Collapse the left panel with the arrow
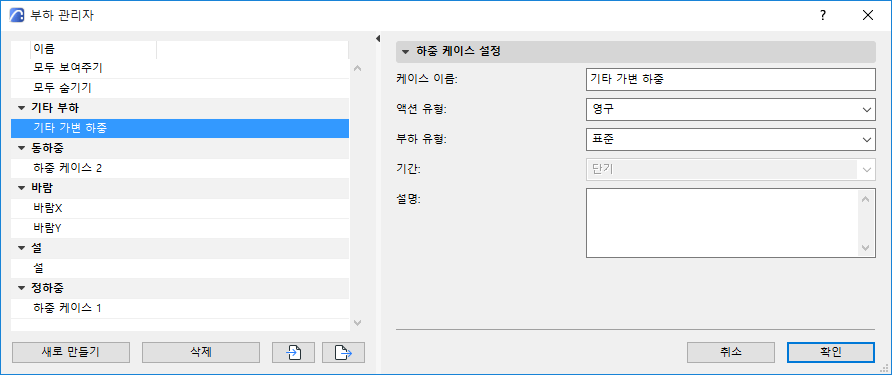This screenshot has height=375, width=892. [x=377, y=38]
